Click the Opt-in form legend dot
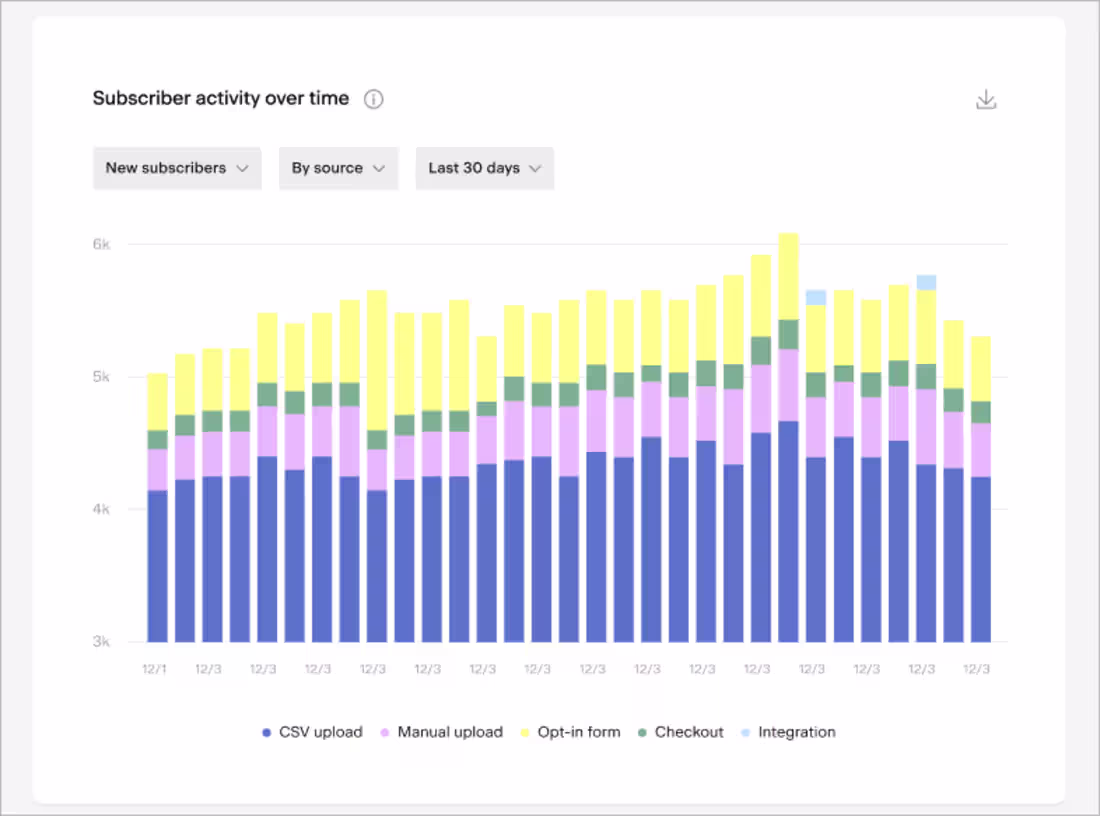The width and height of the screenshot is (1100, 816). pos(527,732)
